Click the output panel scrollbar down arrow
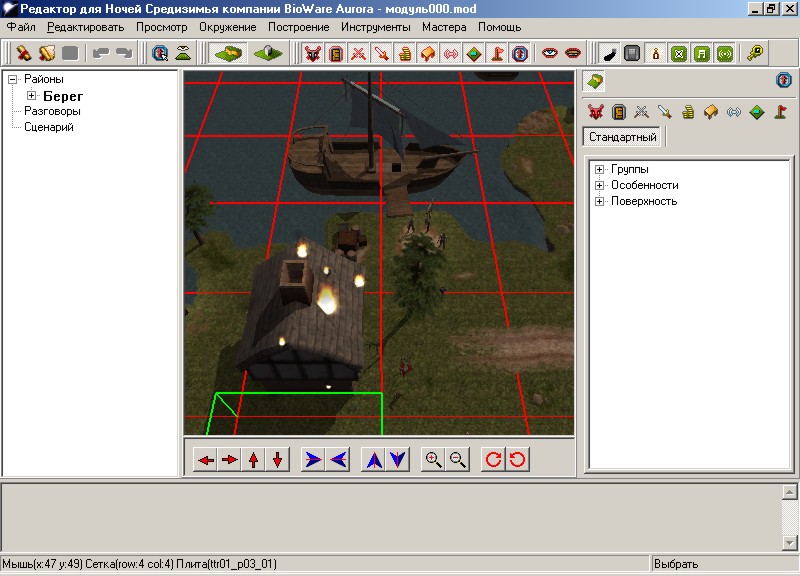 789,543
